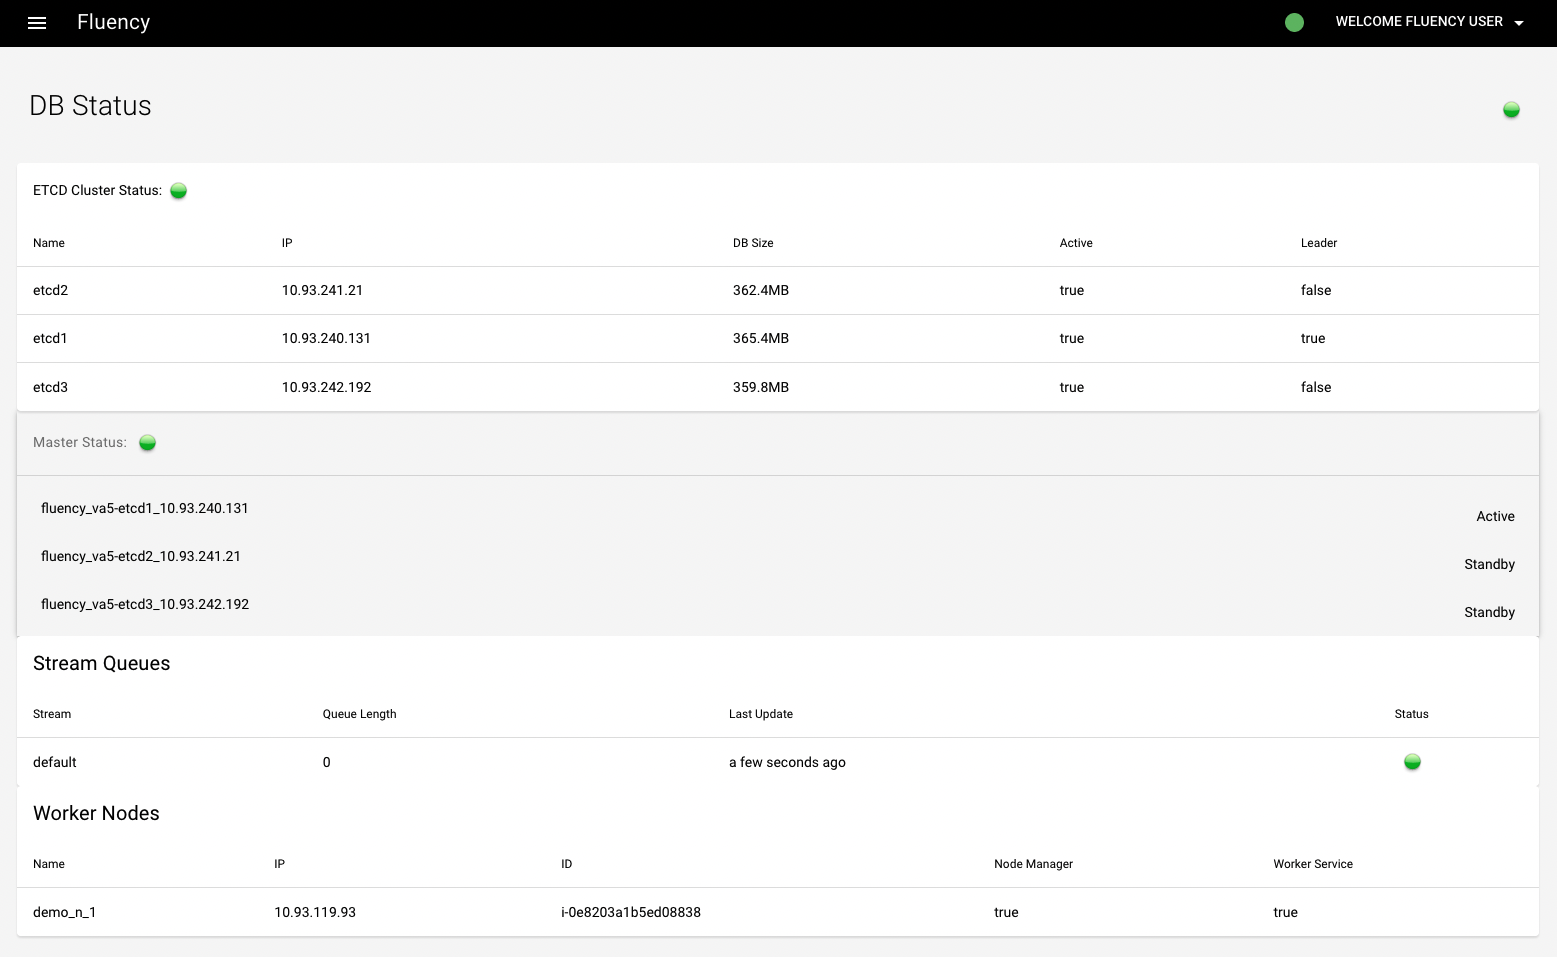Screen dimensions: 1557x957
Task: Select fluency_va5-etcd2_10.93.241.21 master row
Action: tap(778, 556)
